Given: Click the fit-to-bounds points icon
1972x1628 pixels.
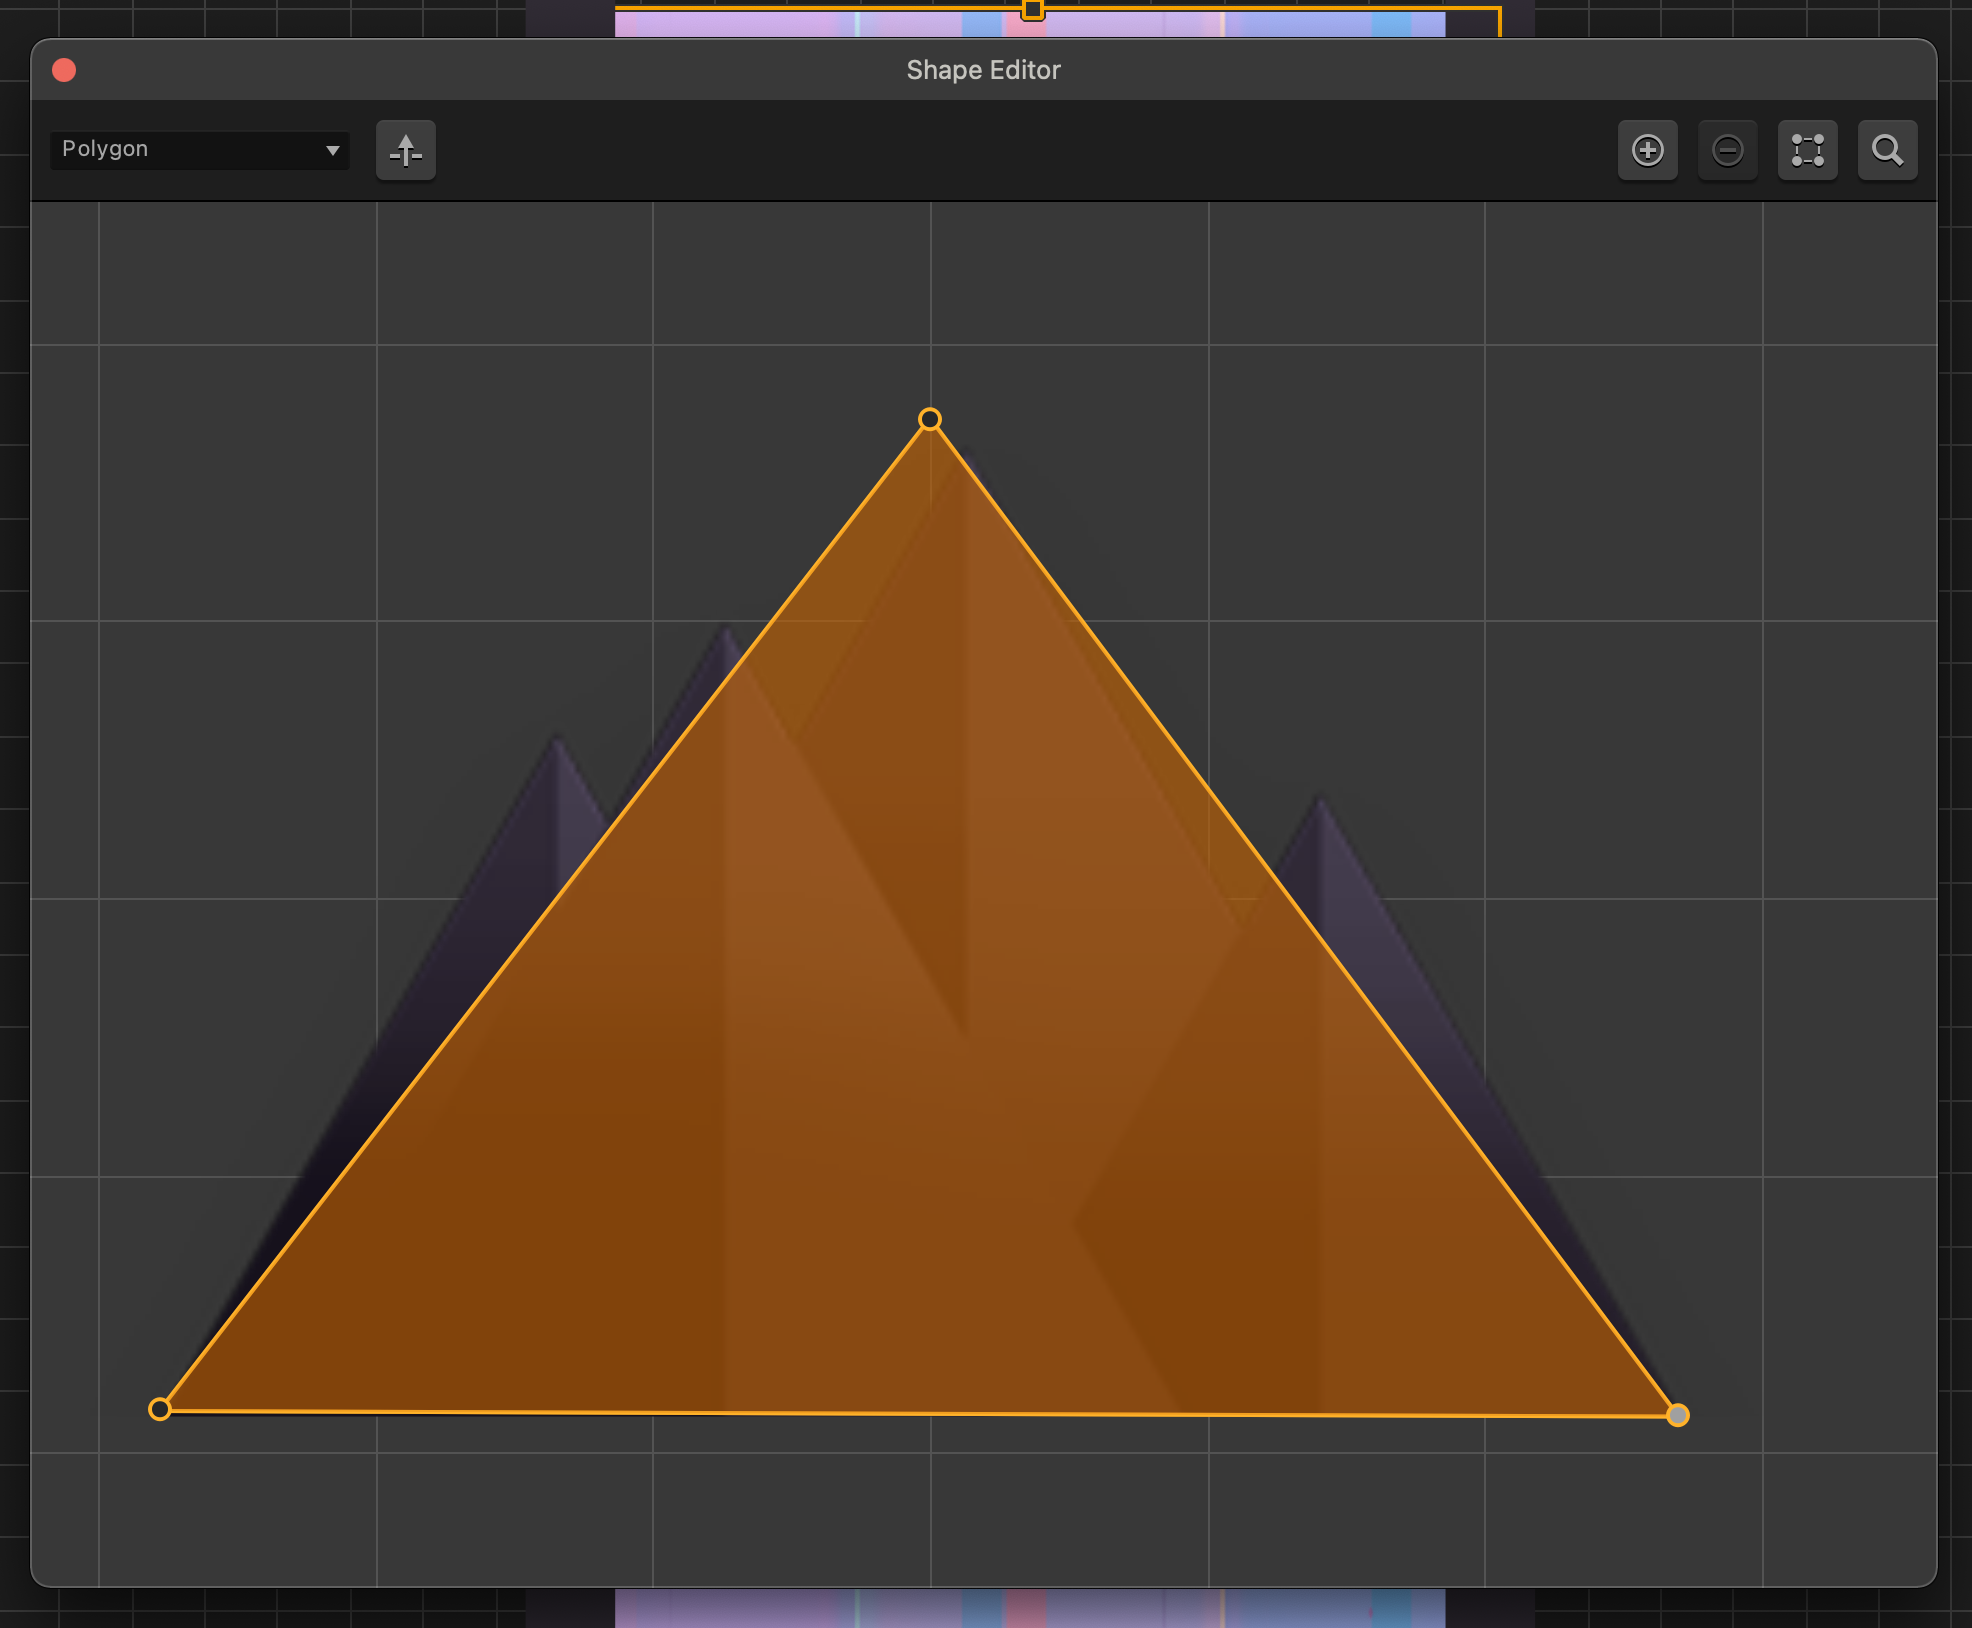Looking at the screenshot, I should 1808,150.
